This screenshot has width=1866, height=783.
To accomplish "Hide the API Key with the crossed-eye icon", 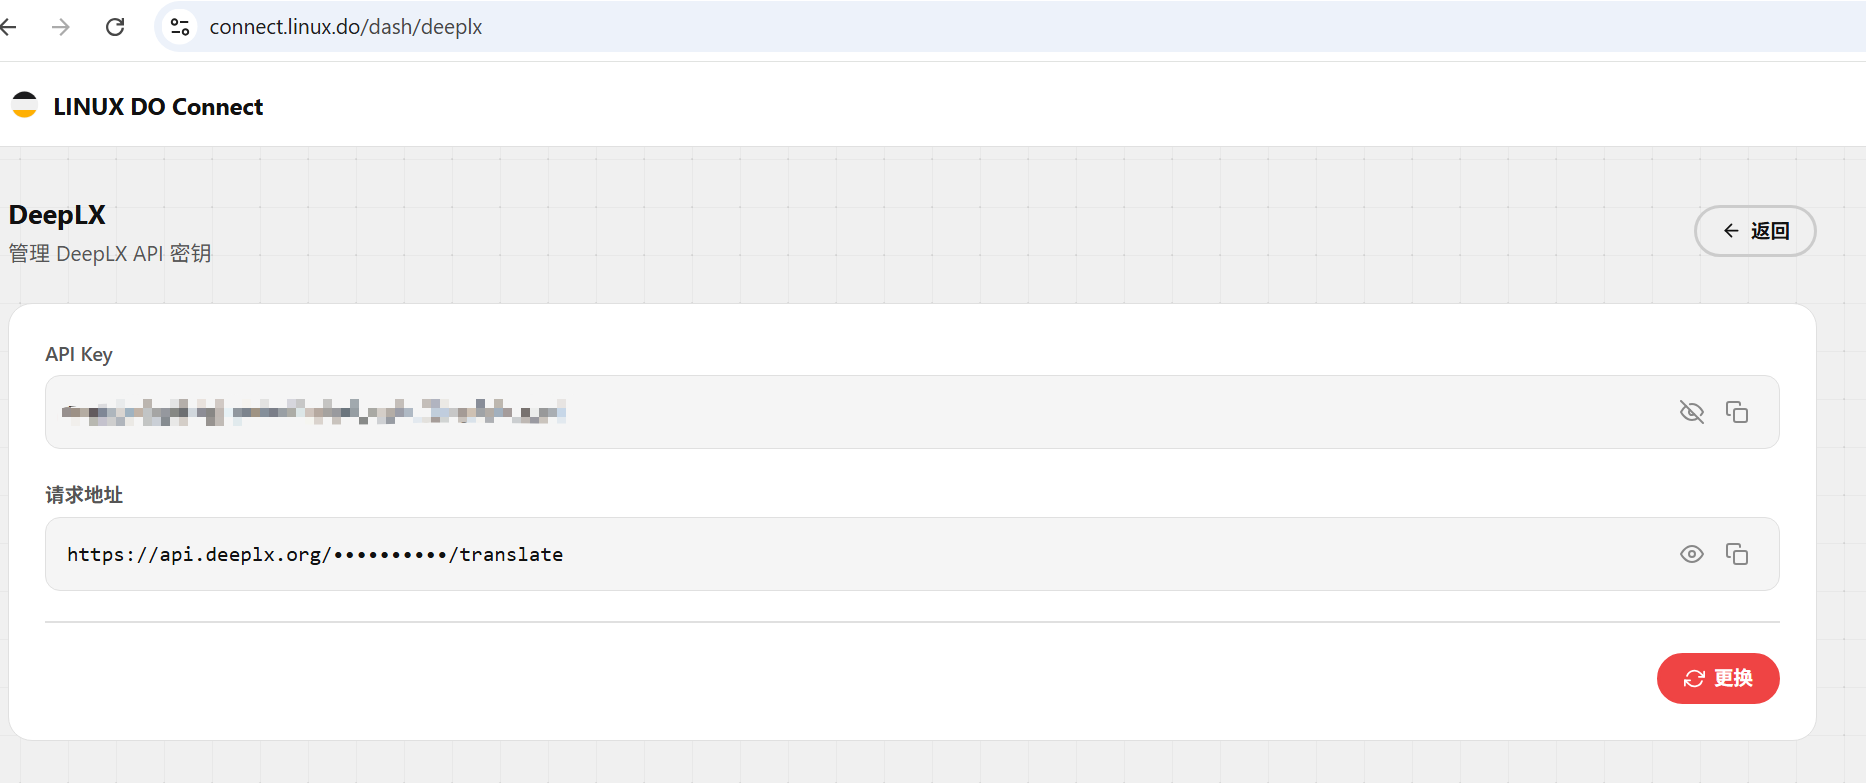I will (x=1691, y=412).
